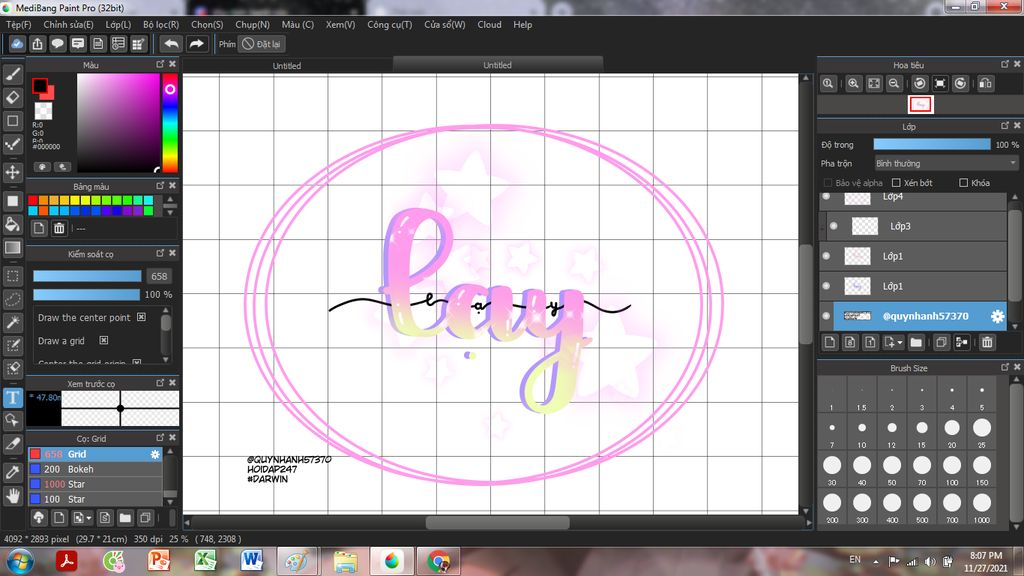Add new folder in layer panel
This screenshot has width=1024, height=576.
click(916, 342)
